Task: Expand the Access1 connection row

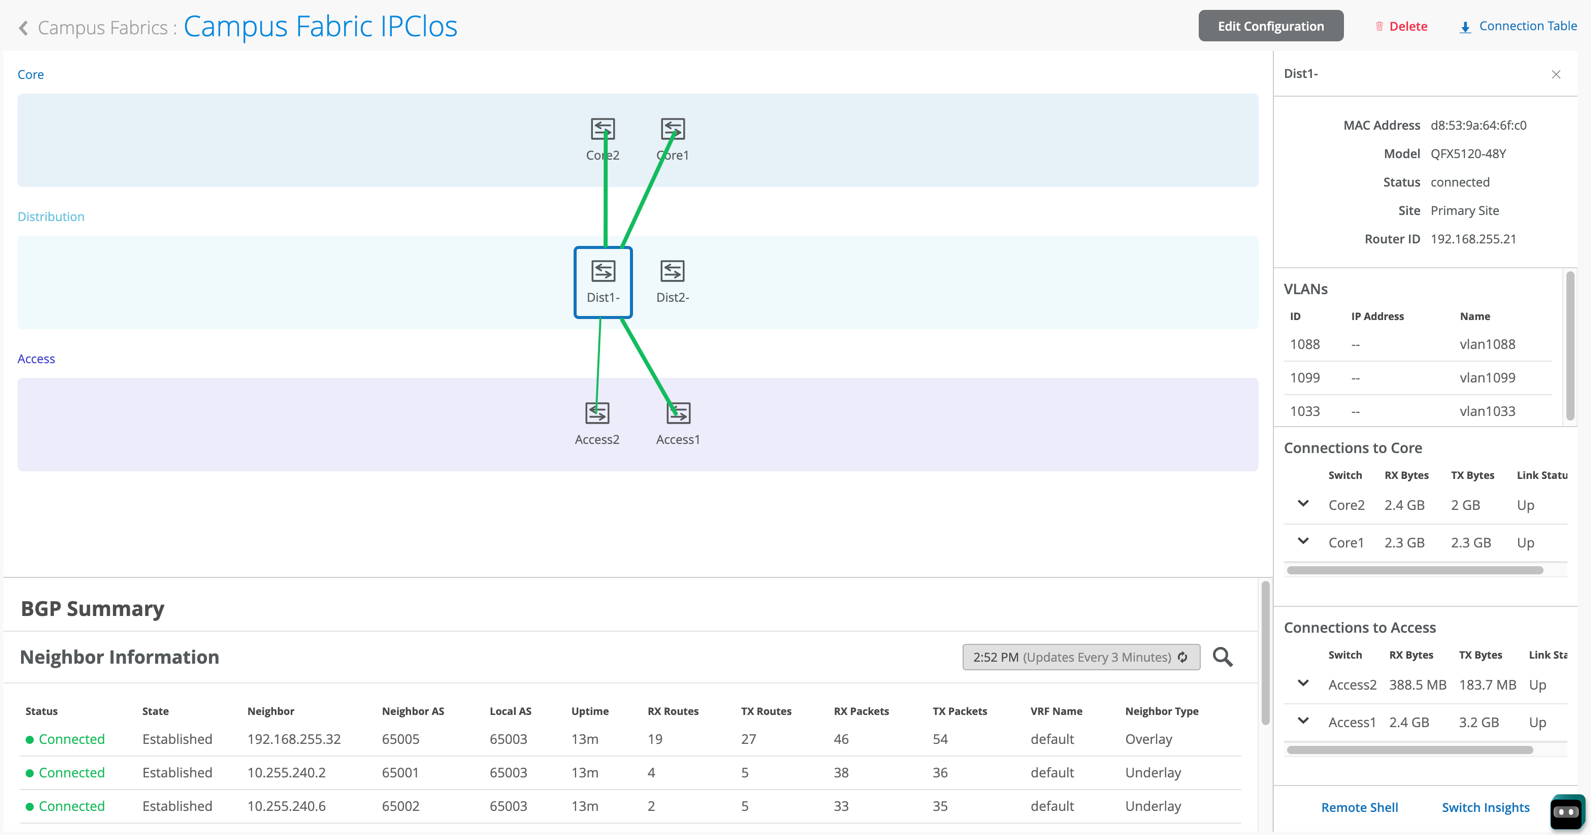Action: click(x=1303, y=721)
